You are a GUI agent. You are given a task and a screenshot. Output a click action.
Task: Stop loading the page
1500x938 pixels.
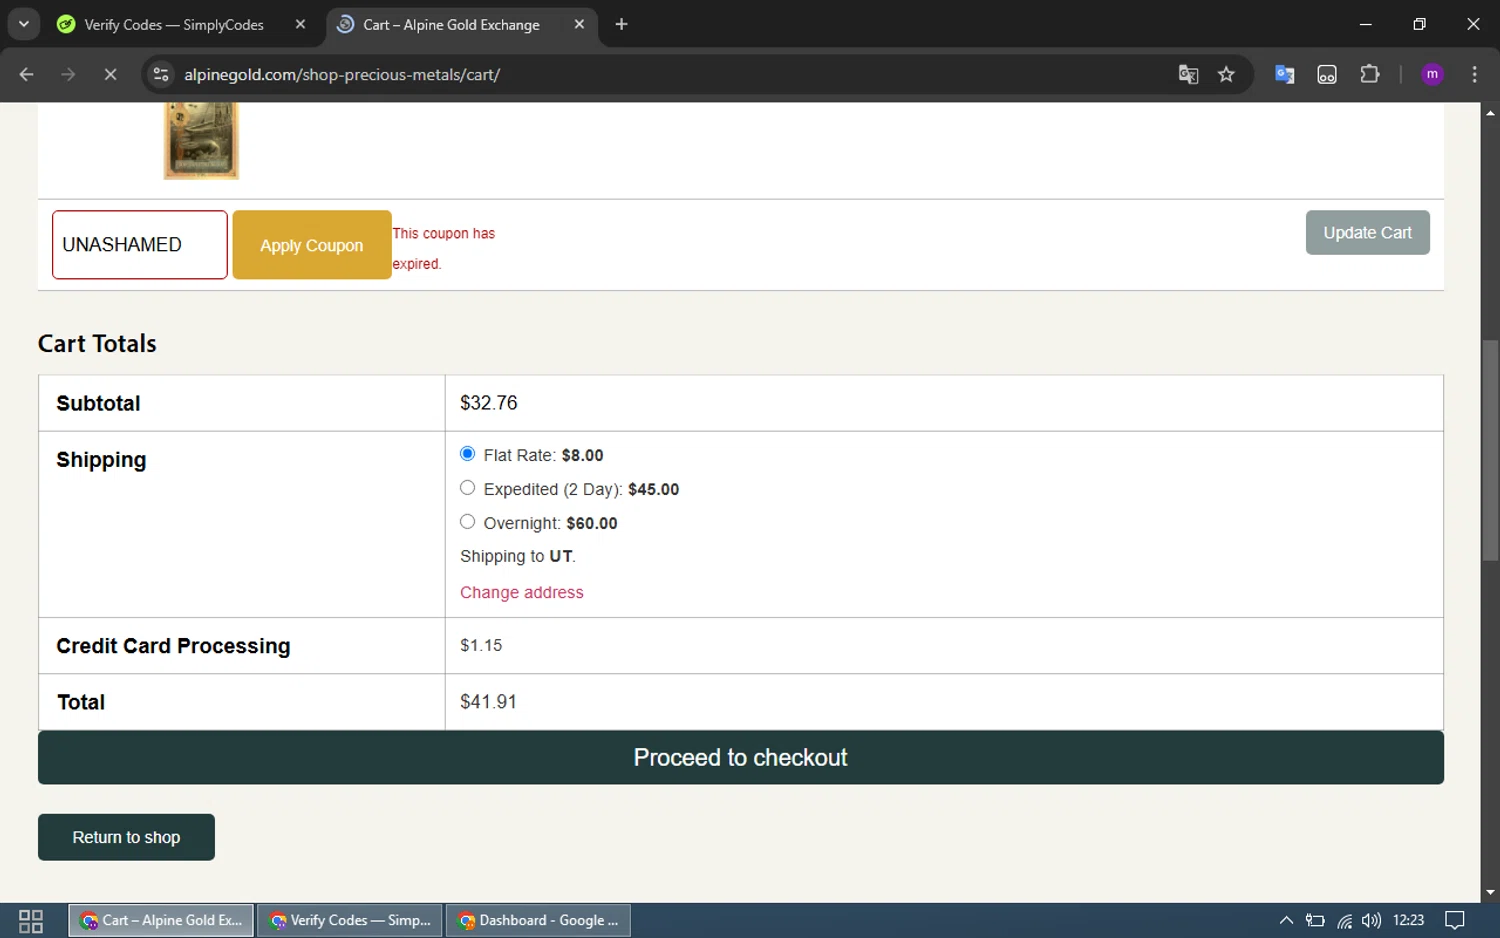point(110,74)
